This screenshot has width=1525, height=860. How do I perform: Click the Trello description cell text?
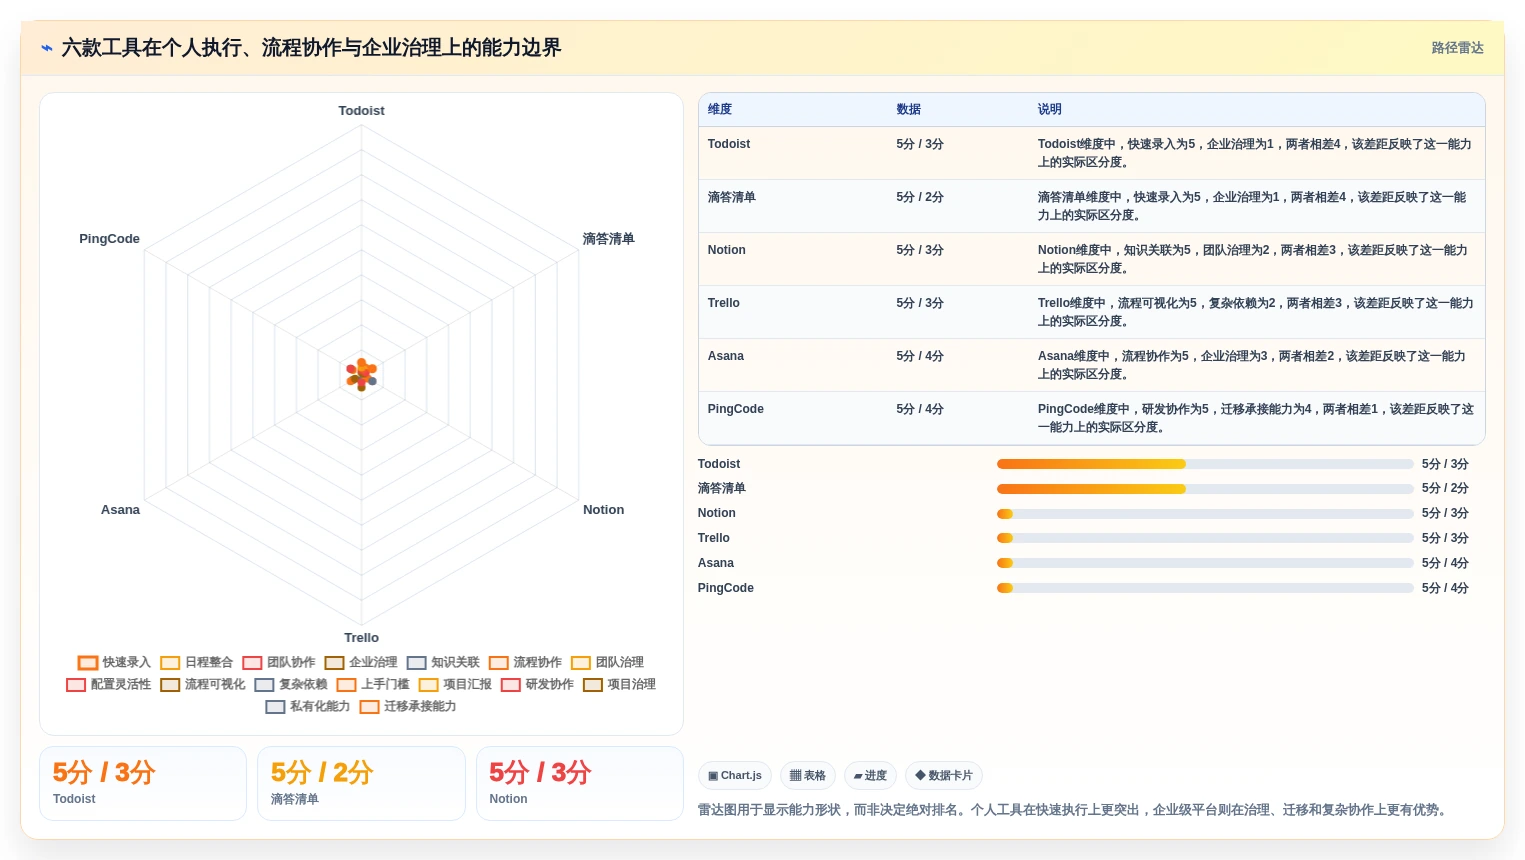point(1256,312)
